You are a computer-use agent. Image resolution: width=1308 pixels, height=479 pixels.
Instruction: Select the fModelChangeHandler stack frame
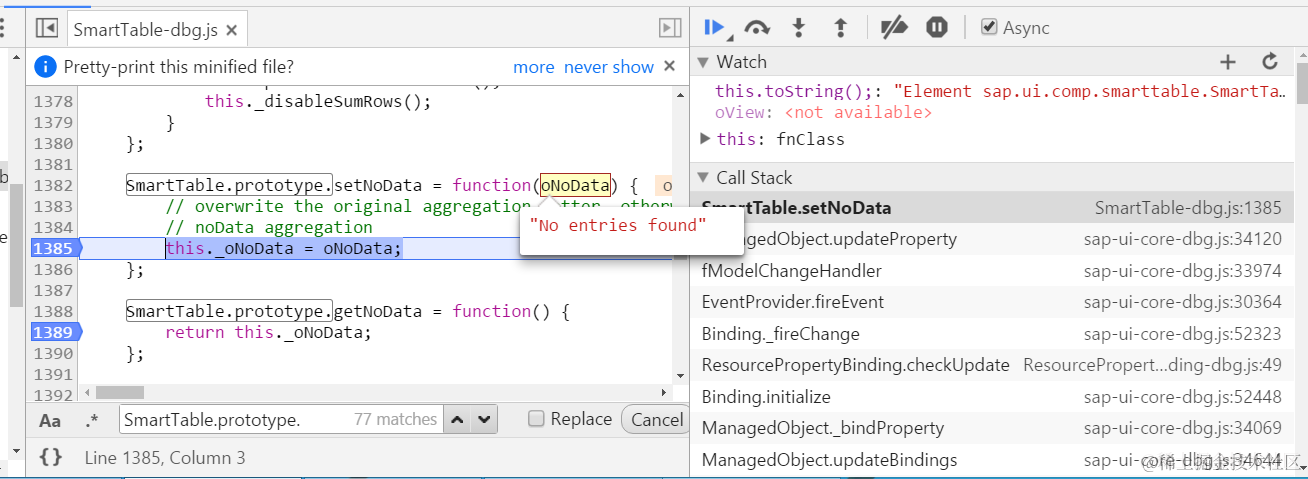coord(992,271)
